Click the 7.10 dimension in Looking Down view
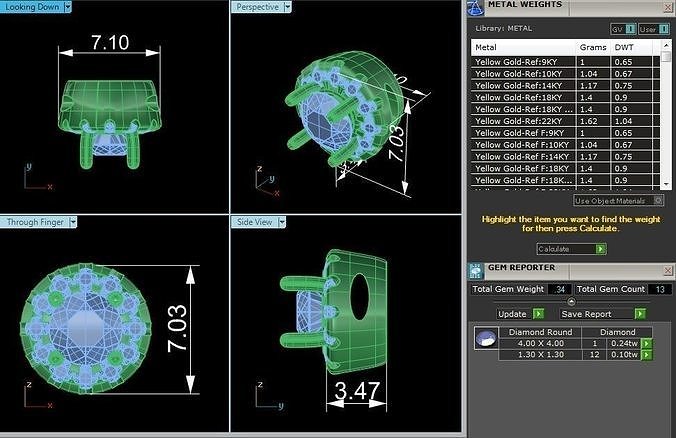 pos(110,43)
